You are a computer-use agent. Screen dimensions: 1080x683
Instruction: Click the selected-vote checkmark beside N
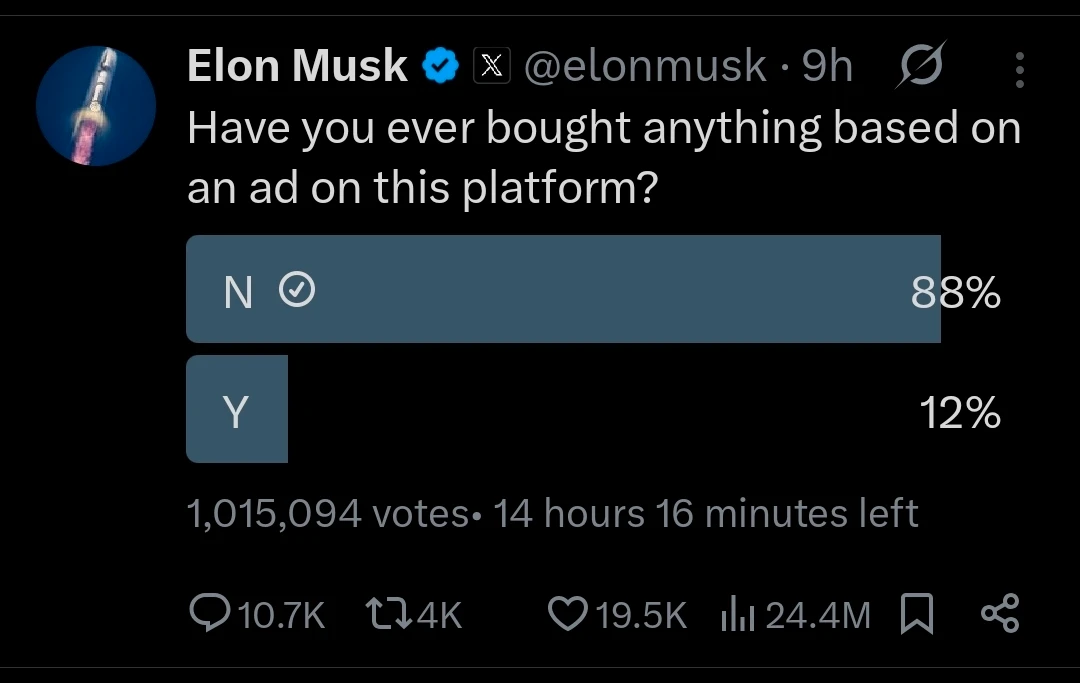coord(296,291)
